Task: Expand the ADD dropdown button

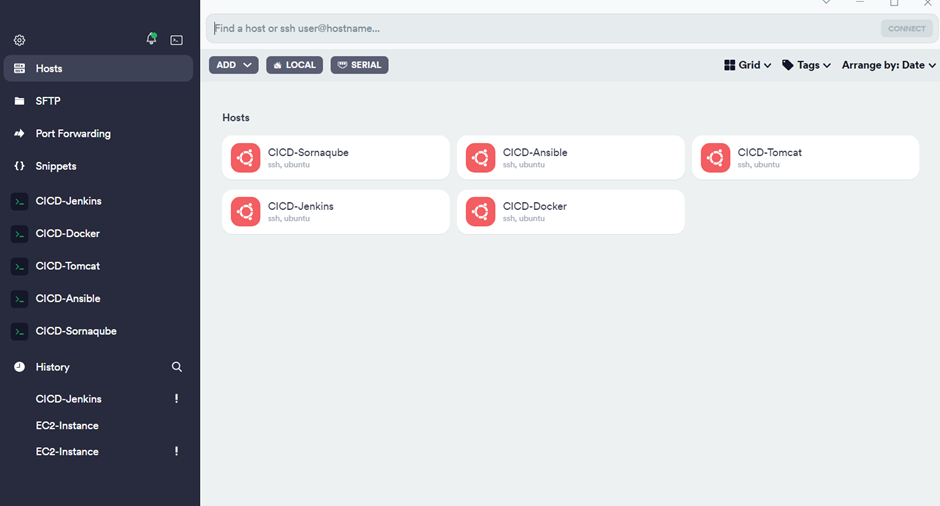Action: (233, 65)
